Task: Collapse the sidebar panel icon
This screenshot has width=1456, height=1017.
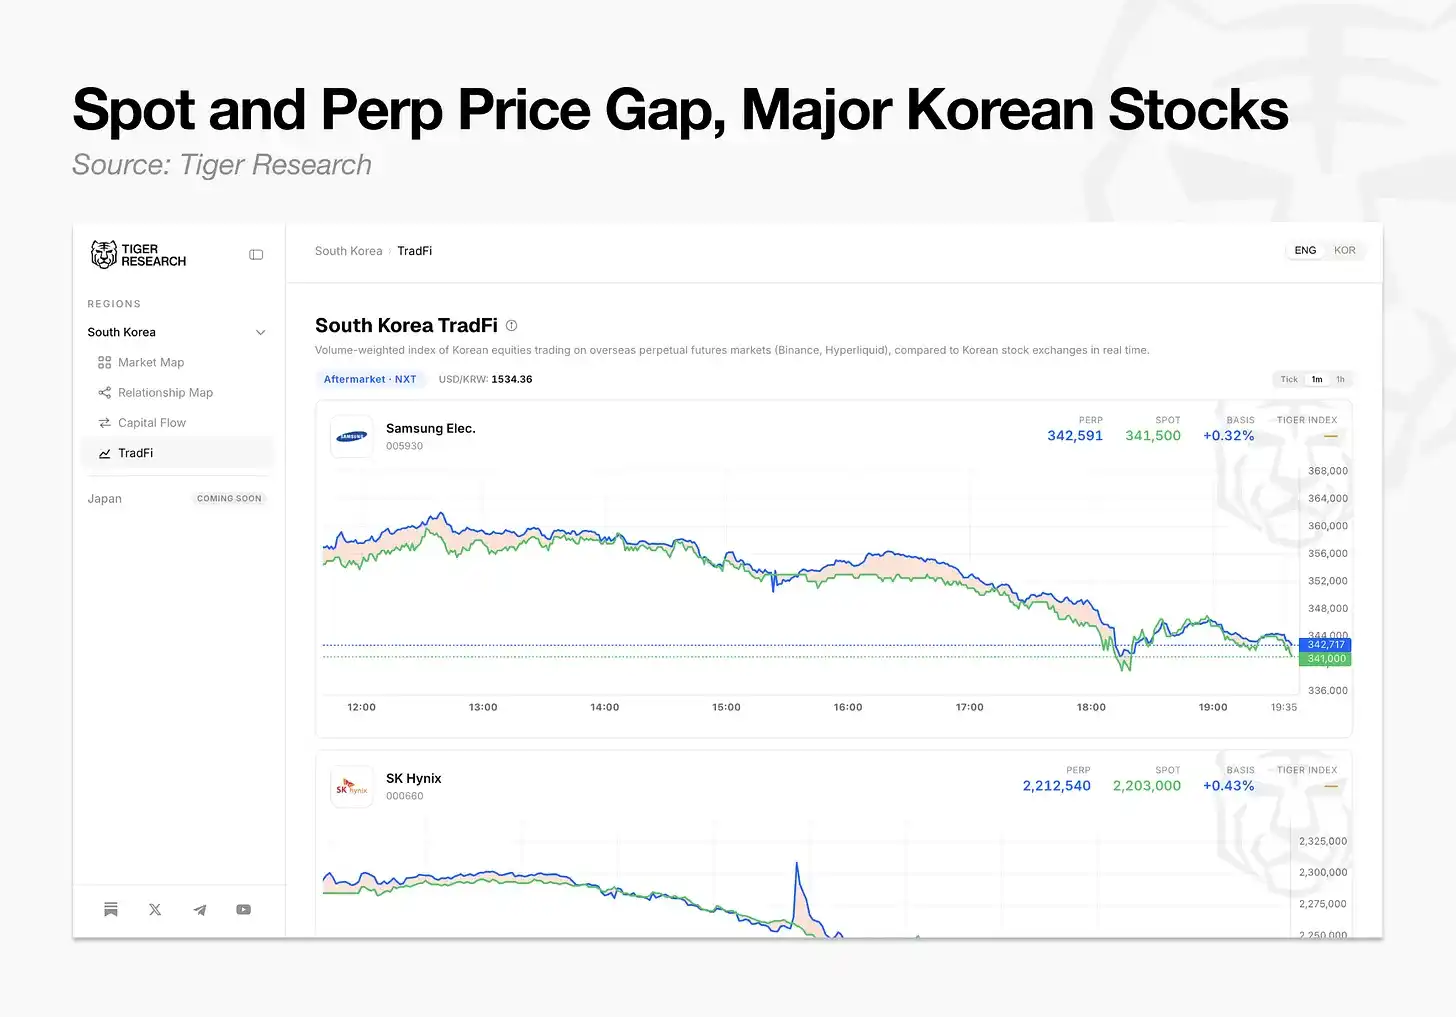Action: (256, 255)
